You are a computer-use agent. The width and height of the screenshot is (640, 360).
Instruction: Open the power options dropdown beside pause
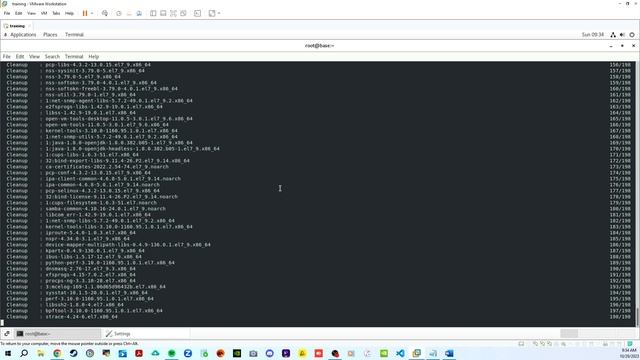92,13
